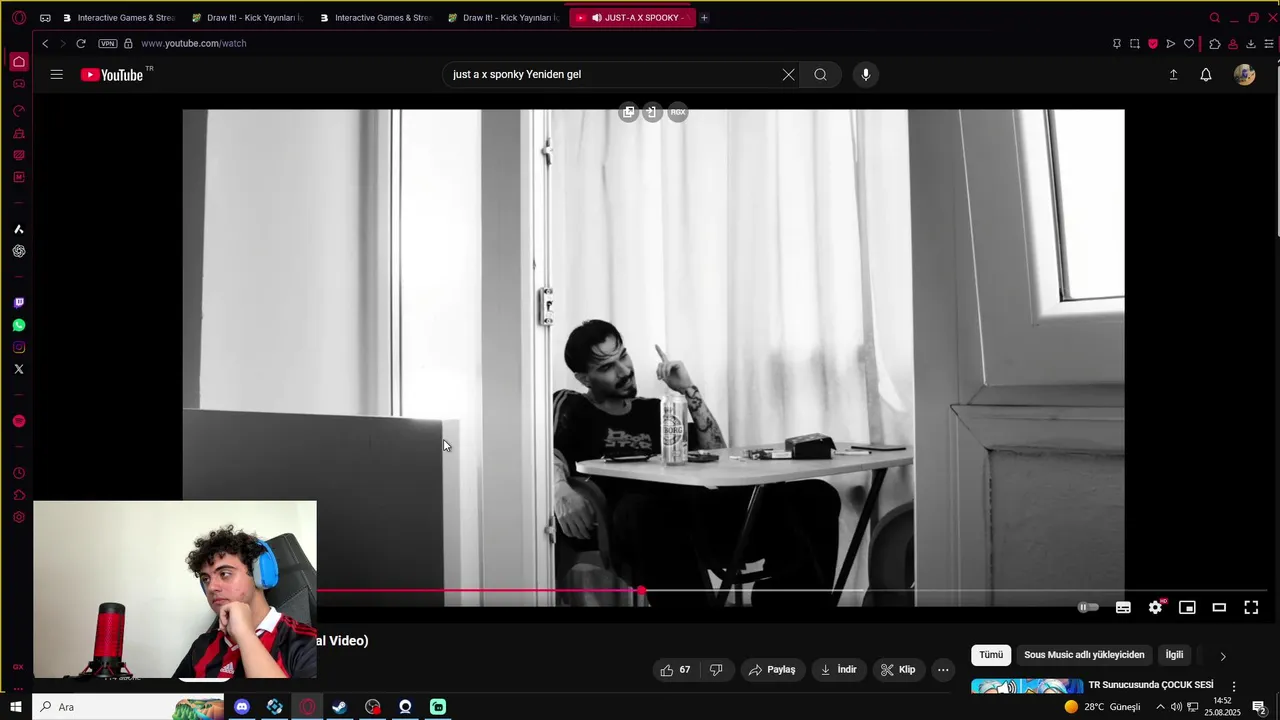This screenshot has width=1280, height=720.
Task: Open a new browser tab
Action: tap(704, 17)
